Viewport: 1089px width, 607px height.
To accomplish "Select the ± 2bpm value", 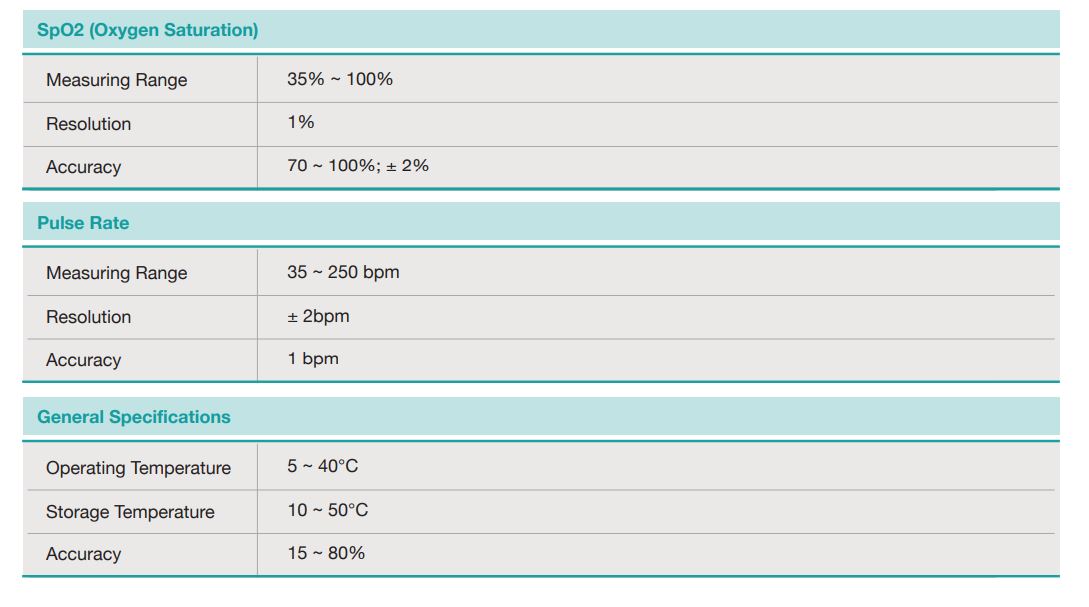I will click(318, 316).
